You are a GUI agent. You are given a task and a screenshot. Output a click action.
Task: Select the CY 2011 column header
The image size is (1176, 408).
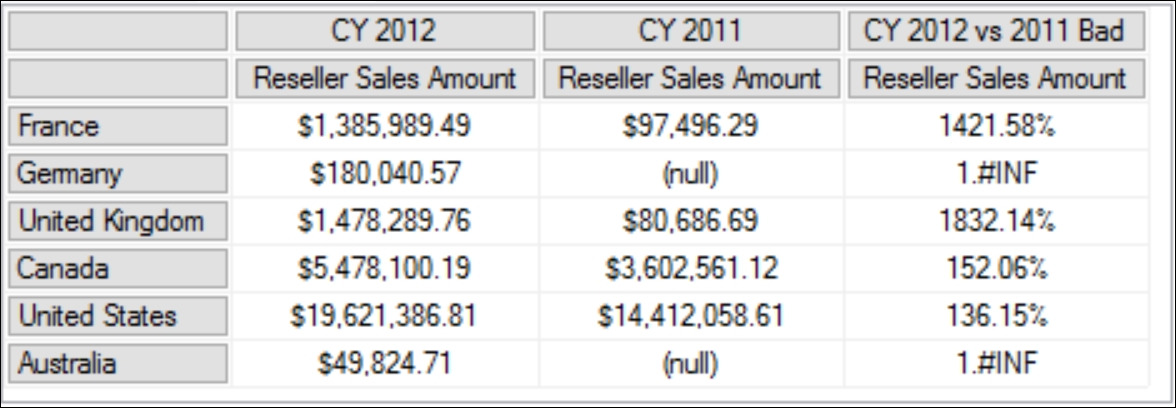[x=692, y=31]
